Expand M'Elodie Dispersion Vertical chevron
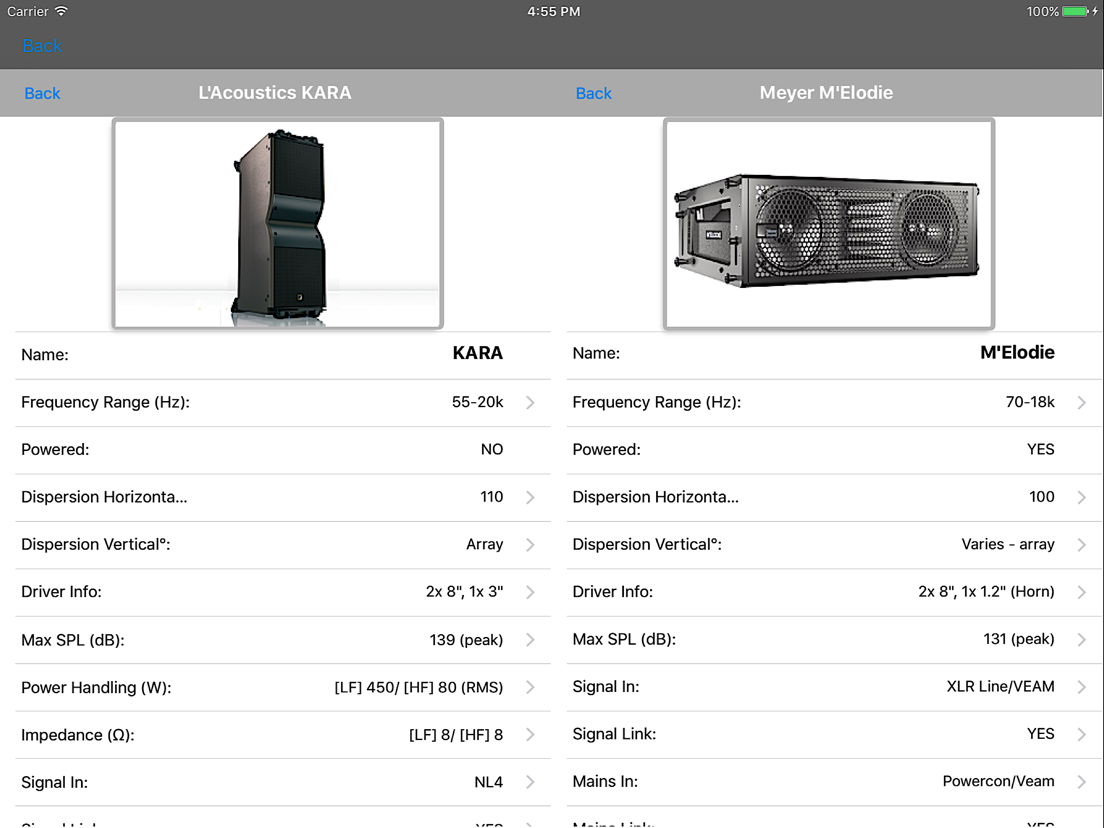Screen dimensions: 1104x828 coord(1081,544)
